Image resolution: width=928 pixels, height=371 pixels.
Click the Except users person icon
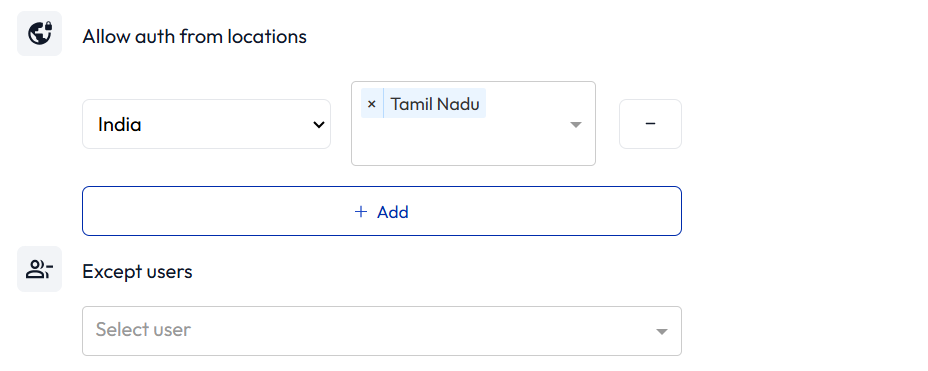click(x=40, y=269)
